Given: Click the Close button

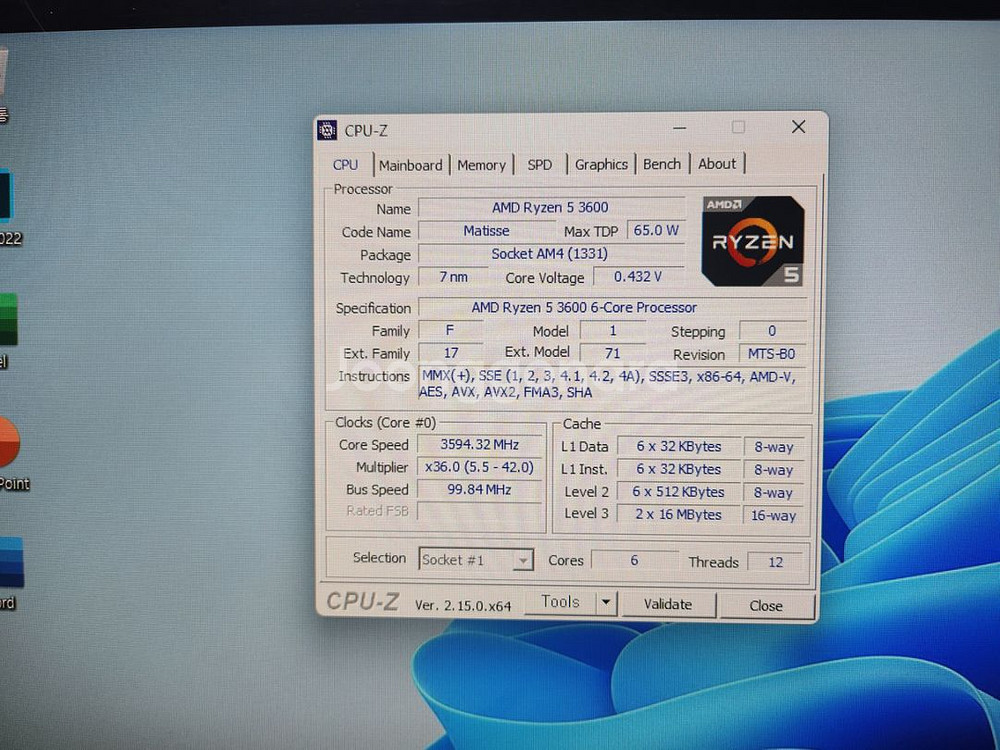Looking at the screenshot, I should click(x=766, y=605).
